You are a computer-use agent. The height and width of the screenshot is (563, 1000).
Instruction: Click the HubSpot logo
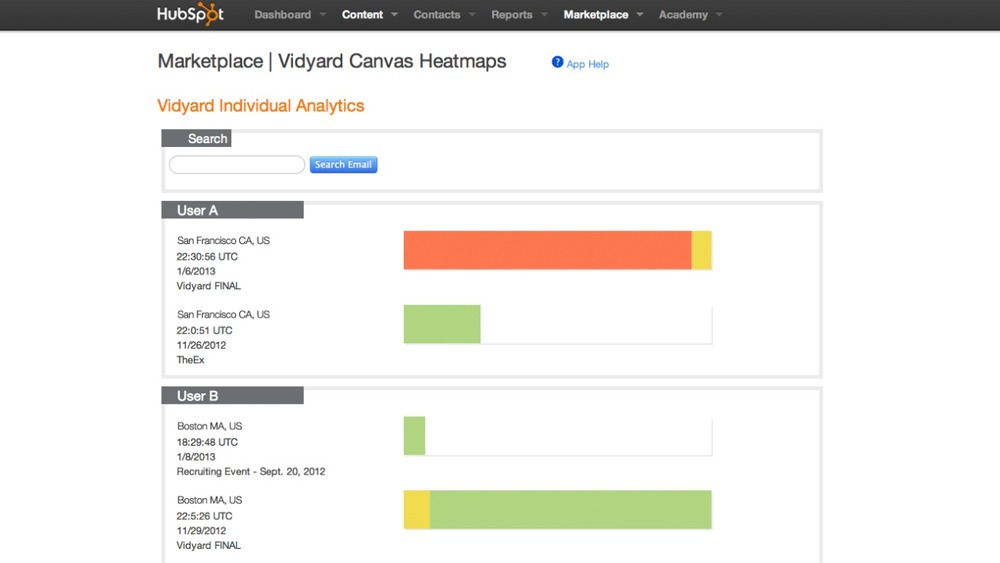click(x=190, y=13)
